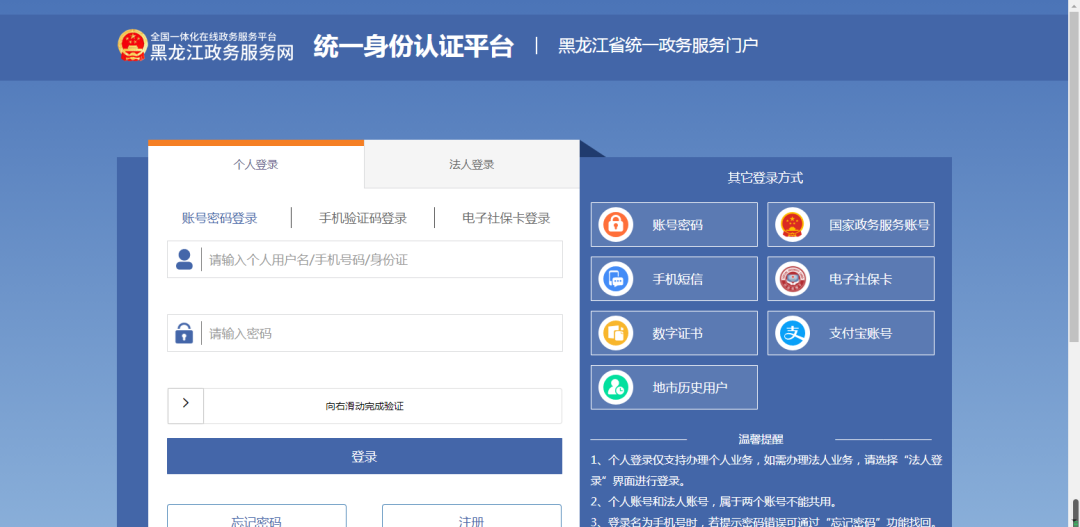Click the green user clock icon for 地市历史用户
Screen dimensions: 1080x527
(615, 388)
